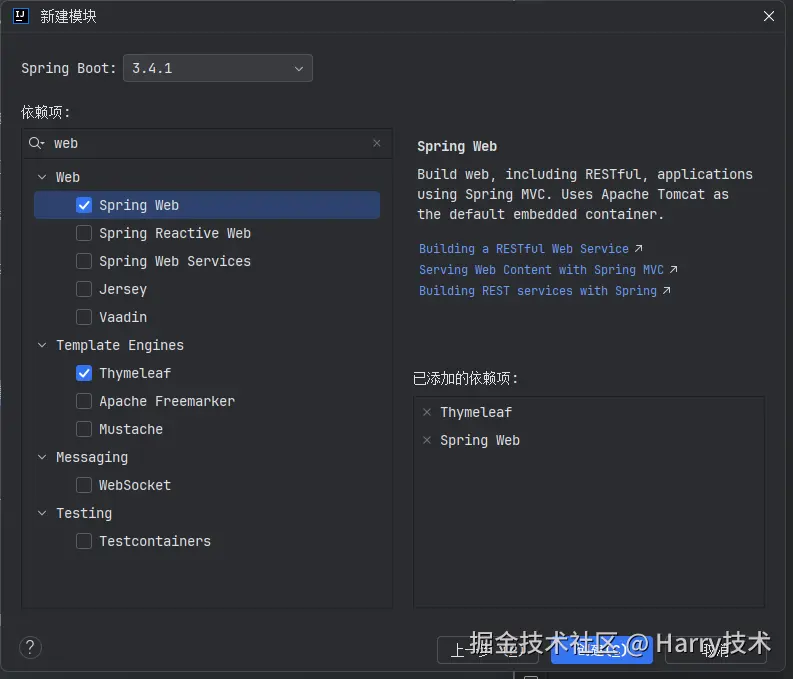Check the Spring Web Services box
This screenshot has width=793, height=679.
coord(84,261)
